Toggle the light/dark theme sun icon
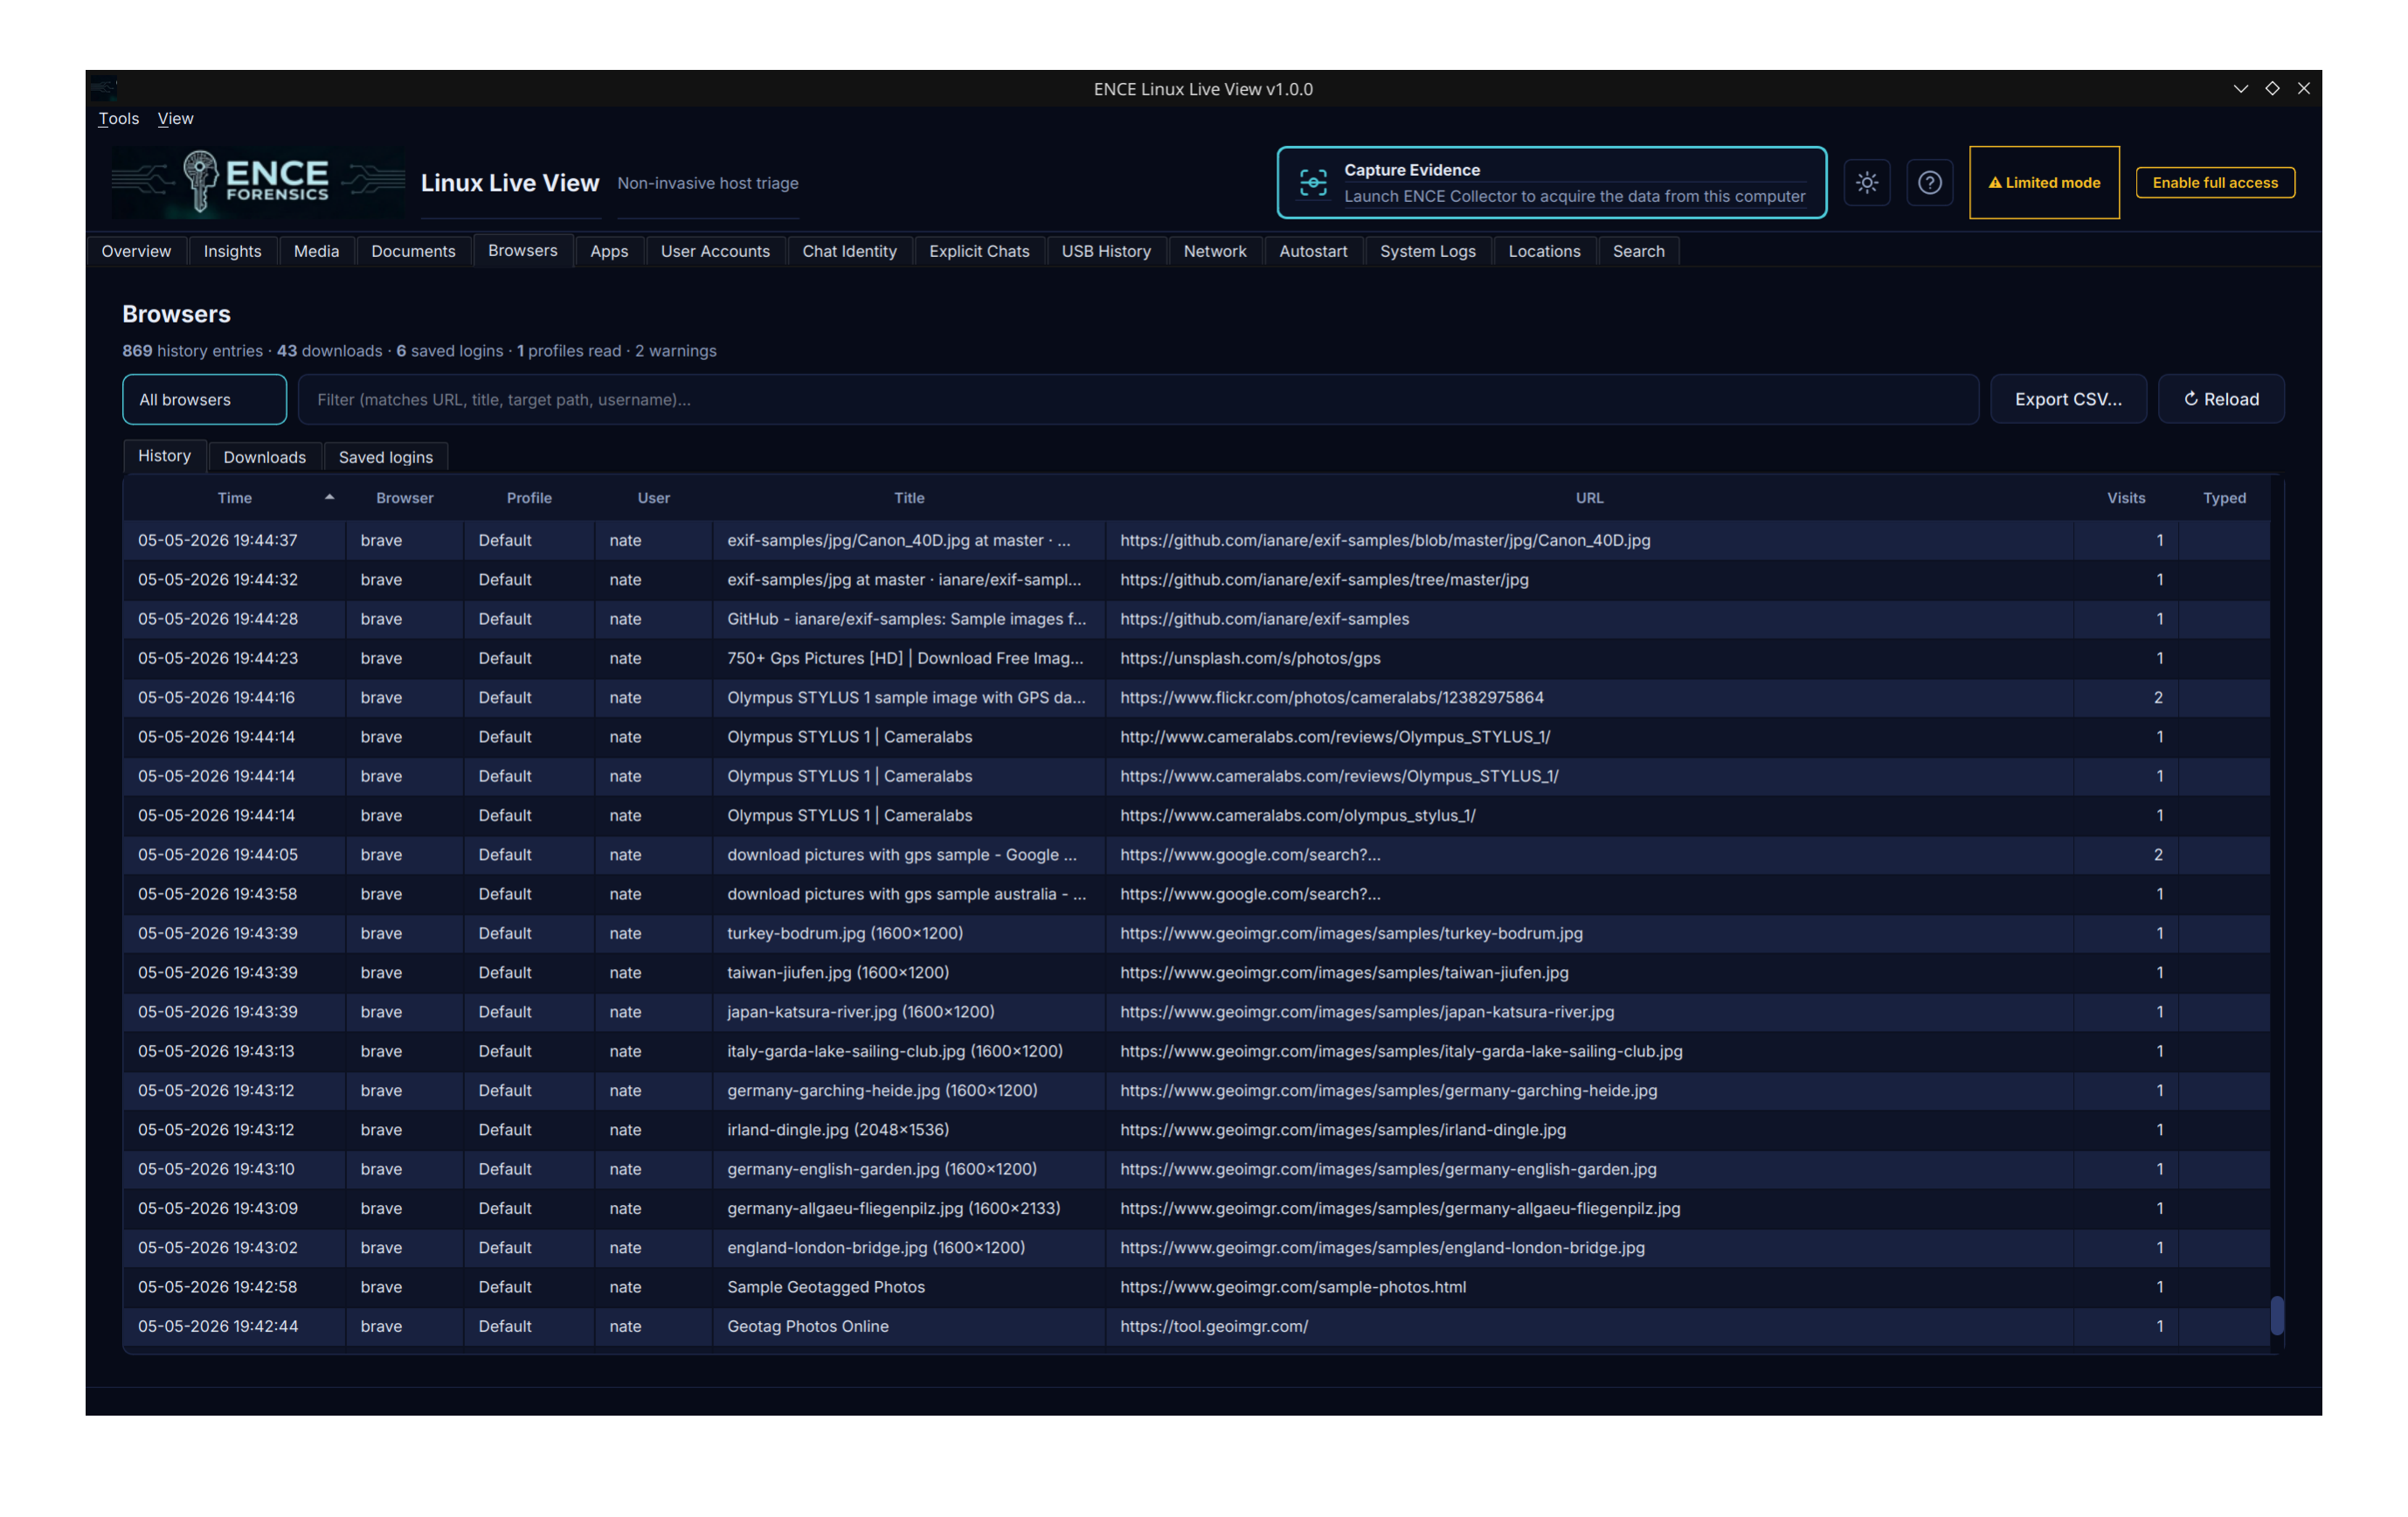The image size is (2408, 1517). [x=1866, y=182]
